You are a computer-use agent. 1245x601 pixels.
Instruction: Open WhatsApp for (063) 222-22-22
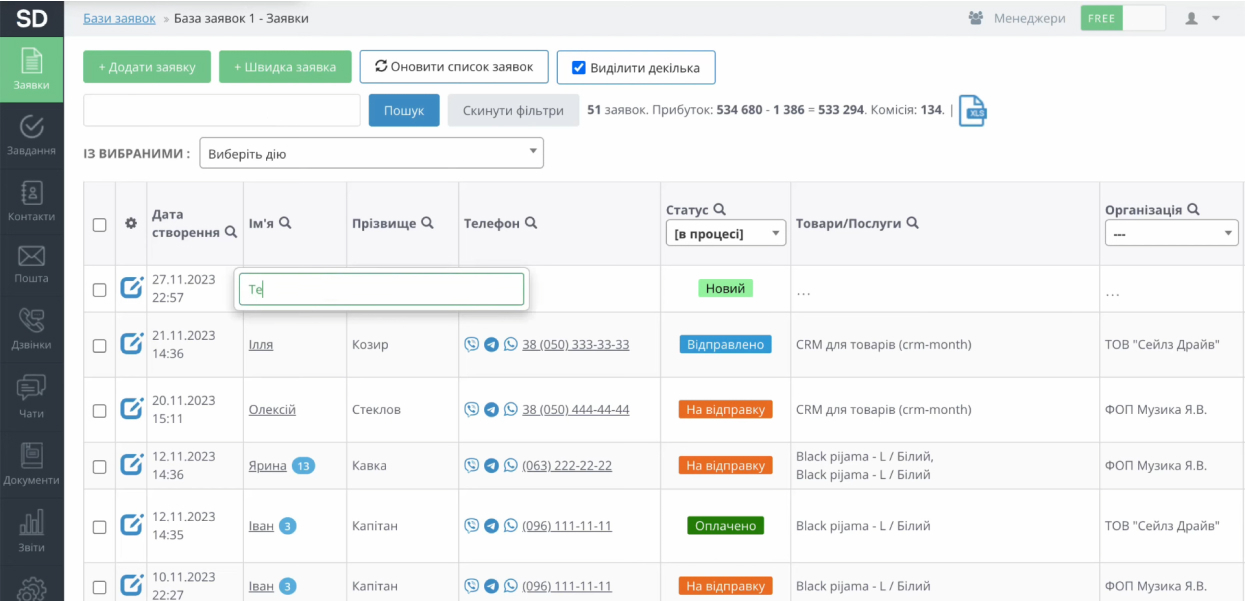point(510,465)
